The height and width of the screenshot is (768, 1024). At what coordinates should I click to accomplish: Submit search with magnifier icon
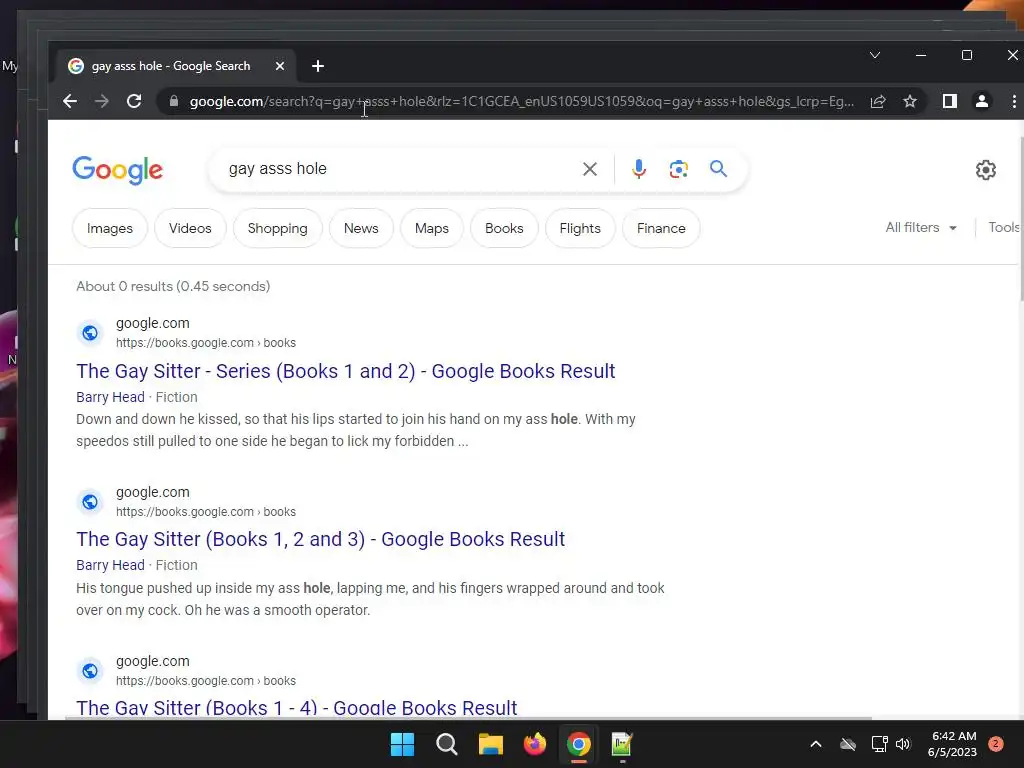[x=718, y=169]
